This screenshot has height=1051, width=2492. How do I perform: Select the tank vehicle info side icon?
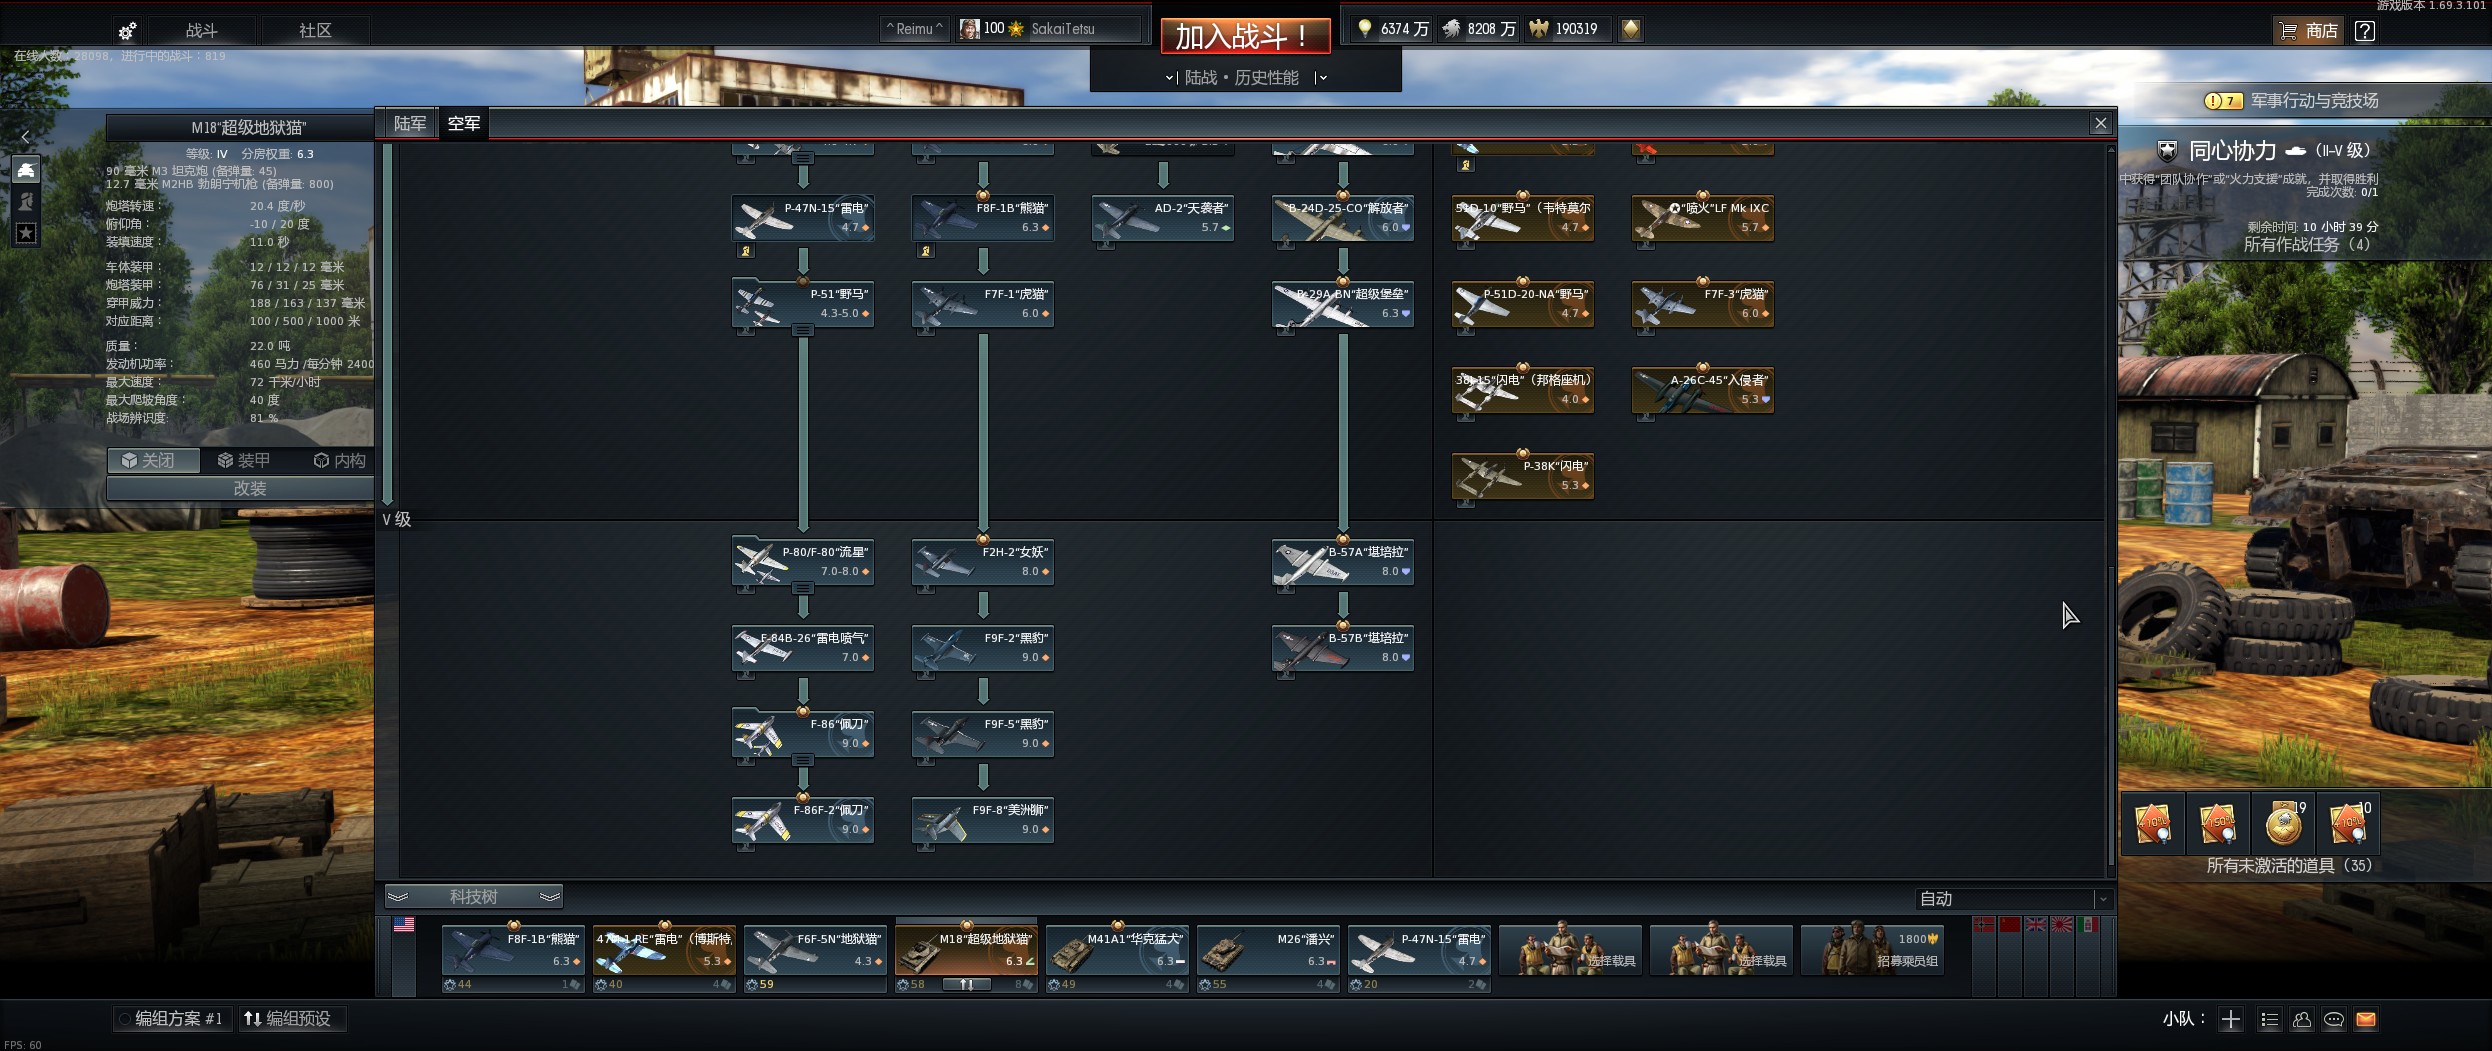(x=26, y=169)
